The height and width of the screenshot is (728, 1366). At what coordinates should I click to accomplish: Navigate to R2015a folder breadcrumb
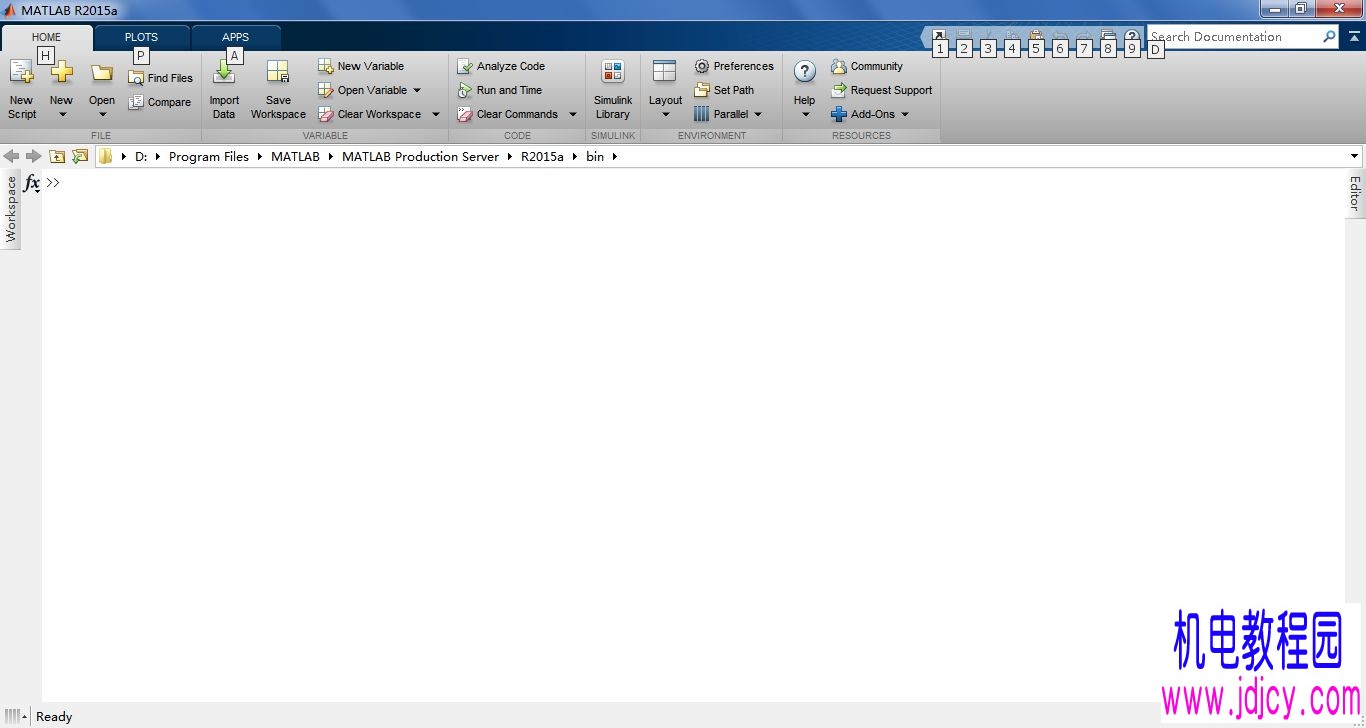pos(542,156)
